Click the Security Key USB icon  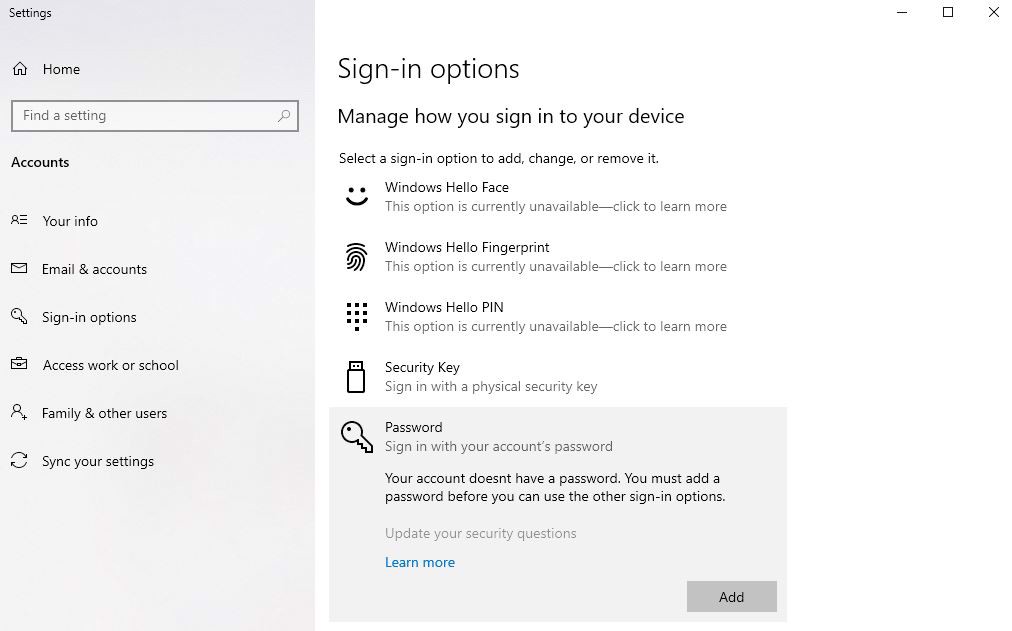356,377
